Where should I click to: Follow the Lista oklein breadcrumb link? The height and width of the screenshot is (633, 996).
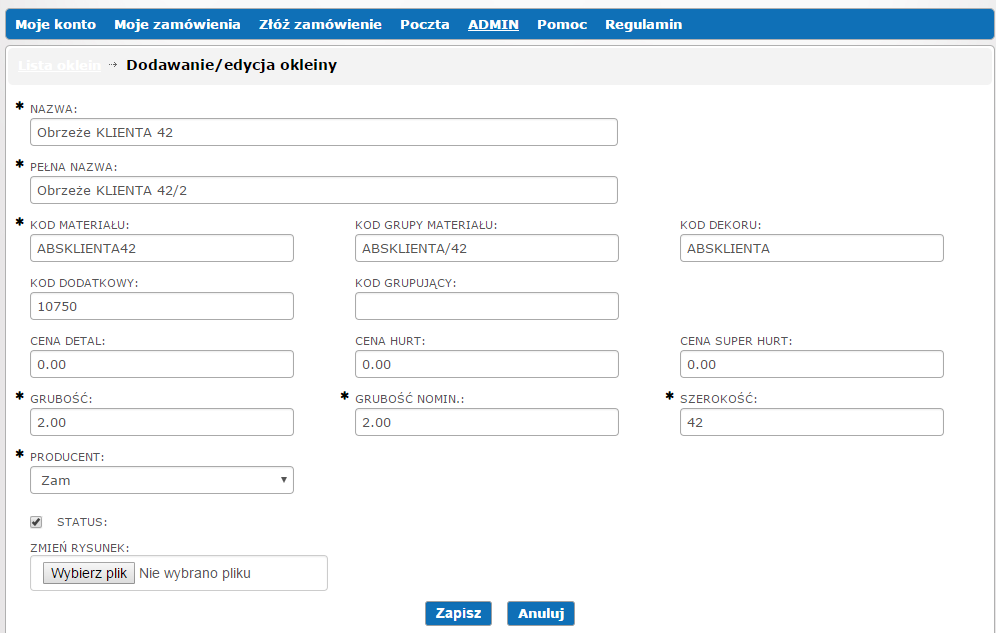[x=59, y=65]
